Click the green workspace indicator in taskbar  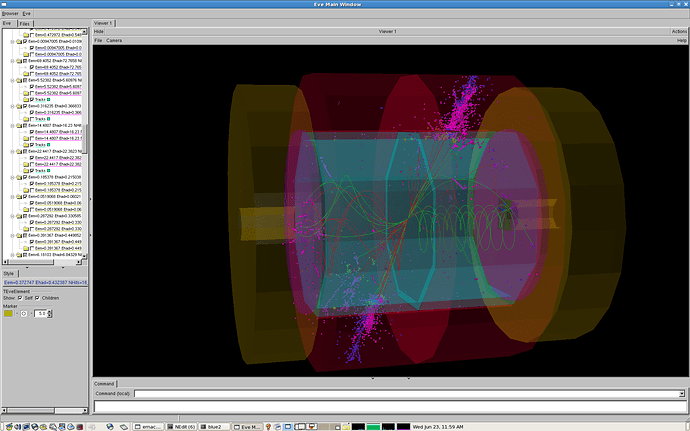pos(373,425)
